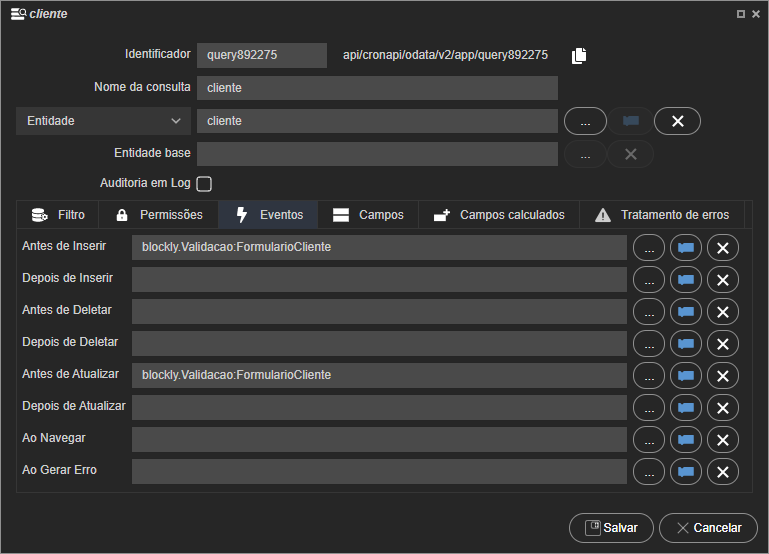Clear the Ao Navegar event

coord(723,440)
